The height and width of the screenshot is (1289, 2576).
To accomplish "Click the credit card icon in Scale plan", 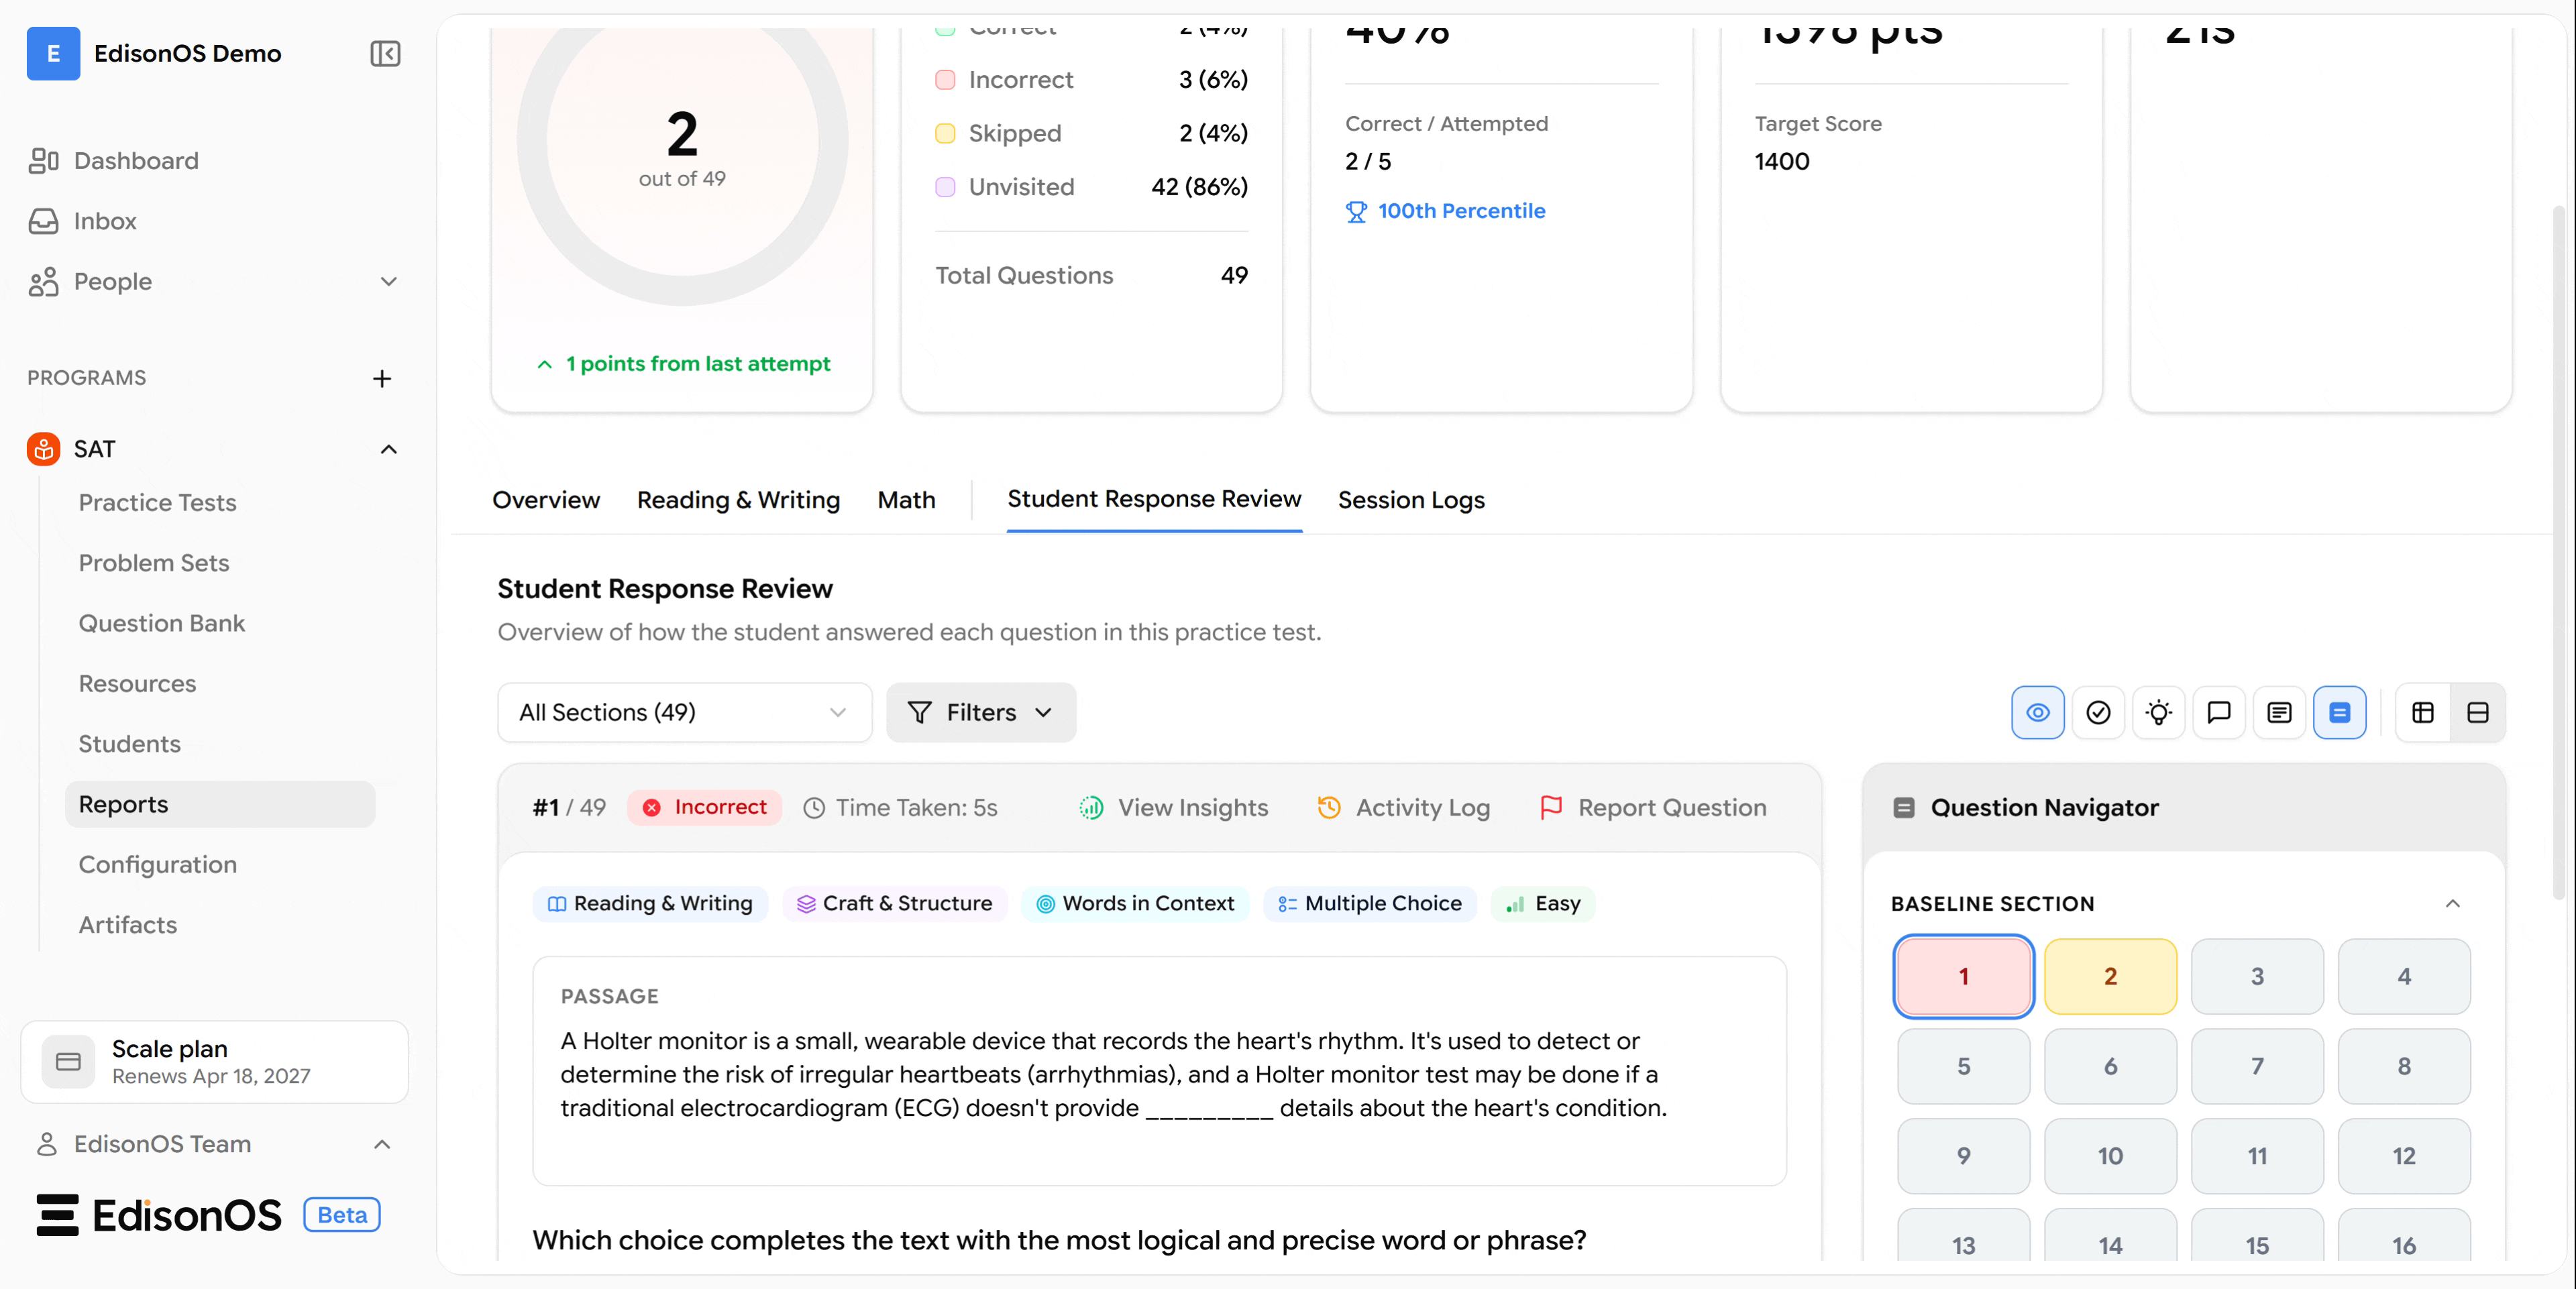I will pyautogui.click(x=68, y=1061).
